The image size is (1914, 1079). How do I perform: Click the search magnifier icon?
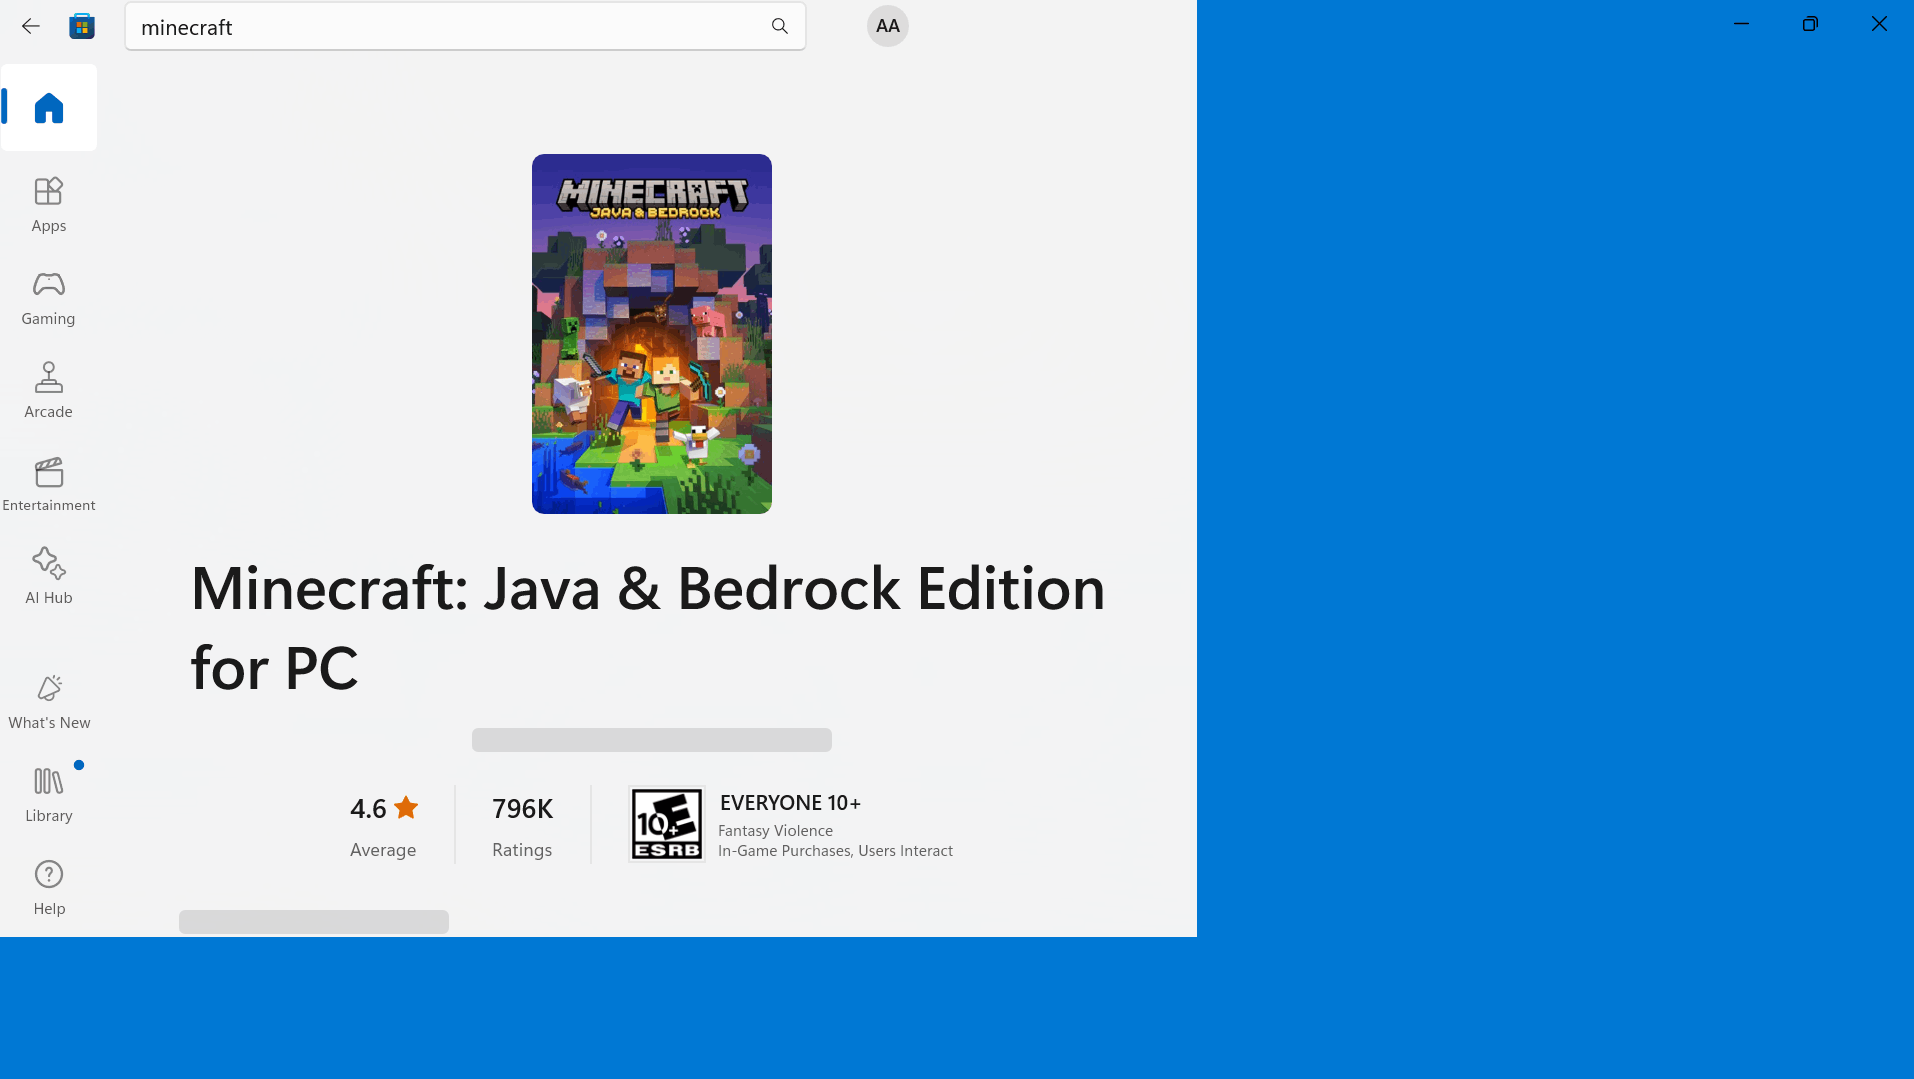(780, 26)
